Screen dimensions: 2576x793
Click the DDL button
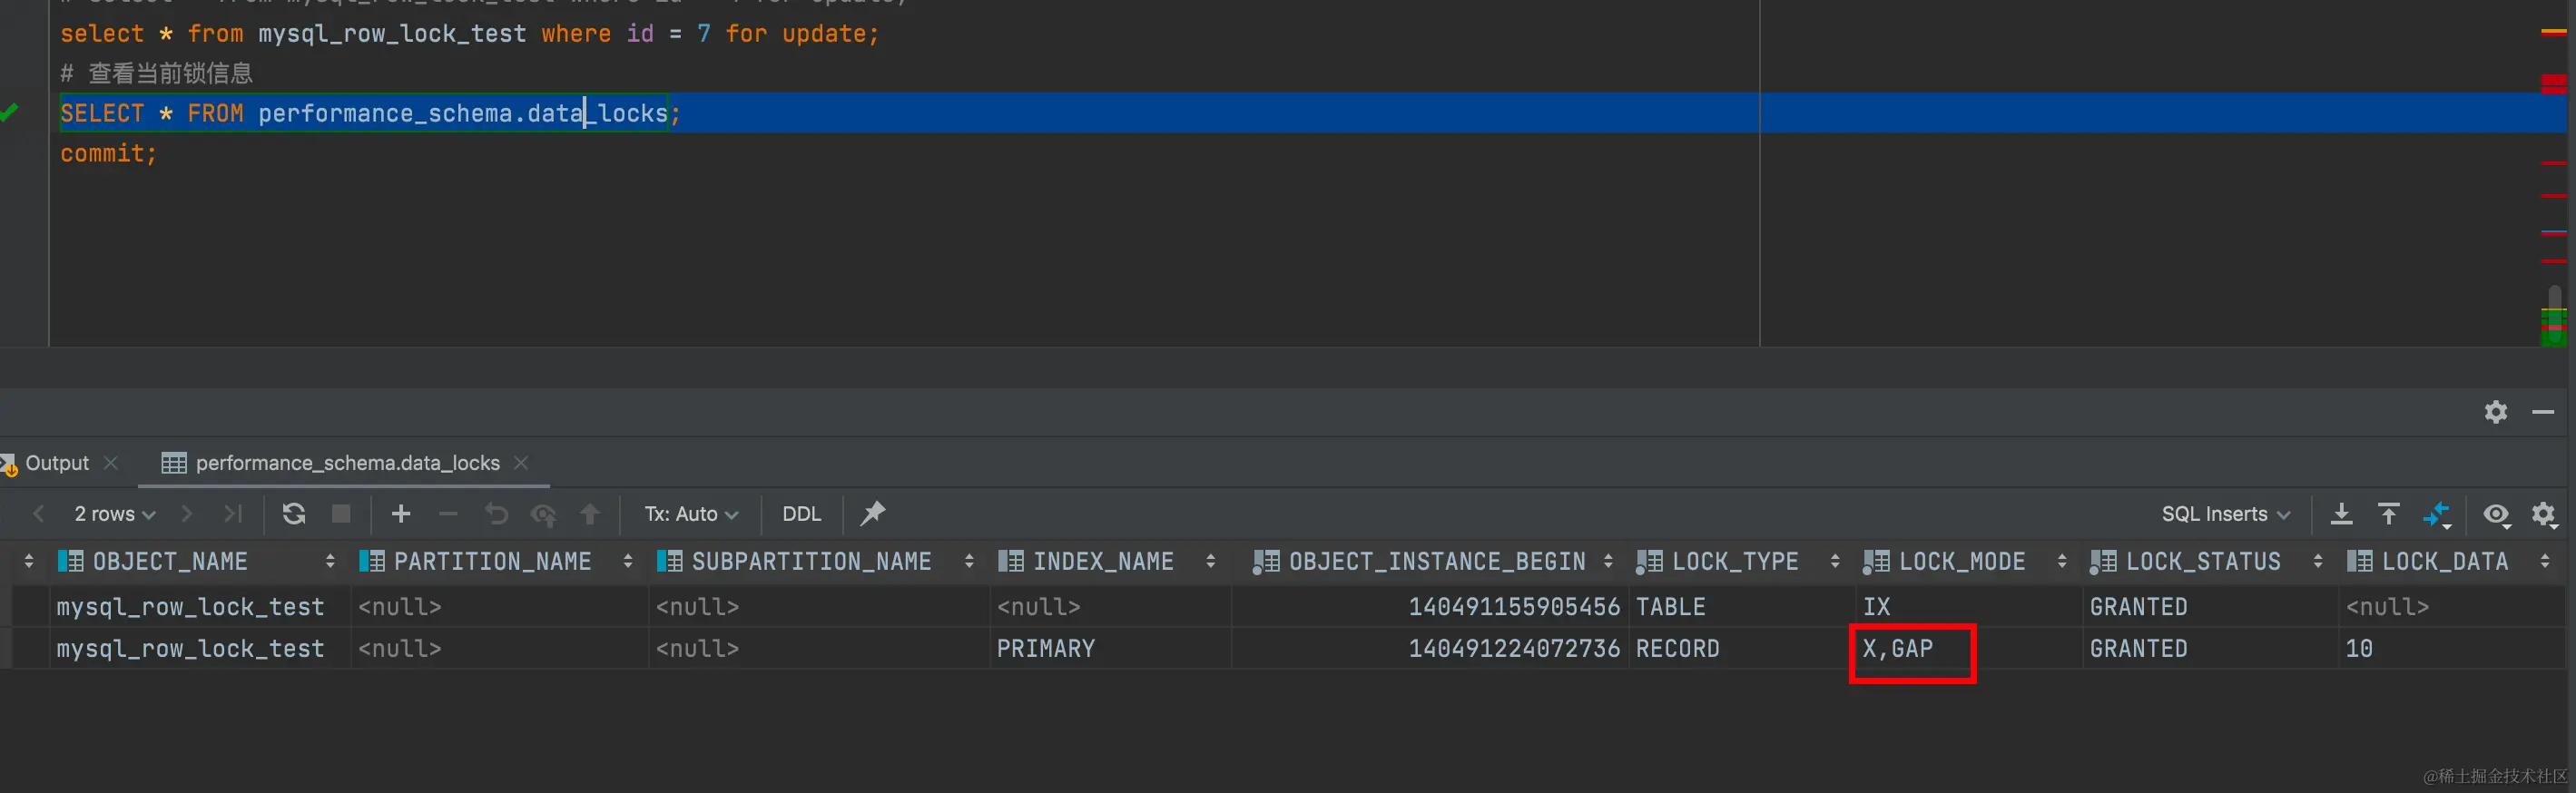pyautogui.click(x=801, y=514)
